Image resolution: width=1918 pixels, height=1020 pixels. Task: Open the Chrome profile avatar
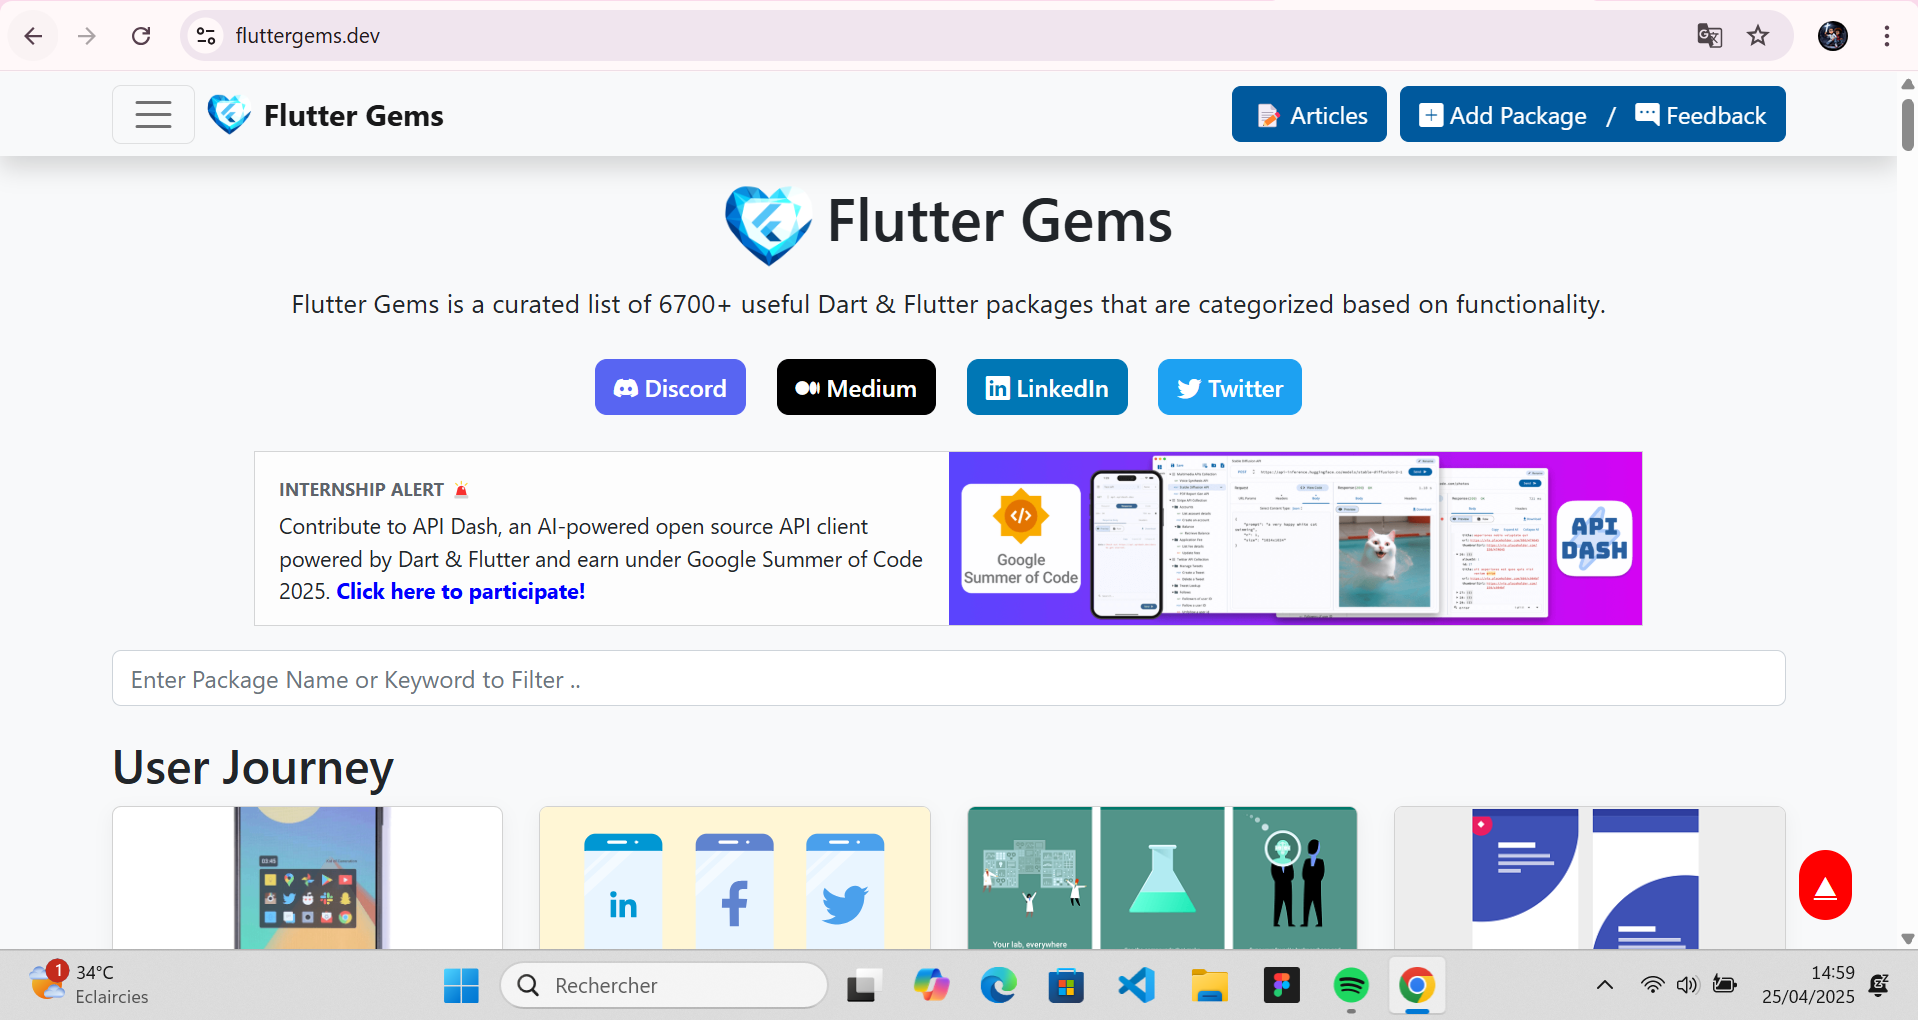click(x=1833, y=36)
